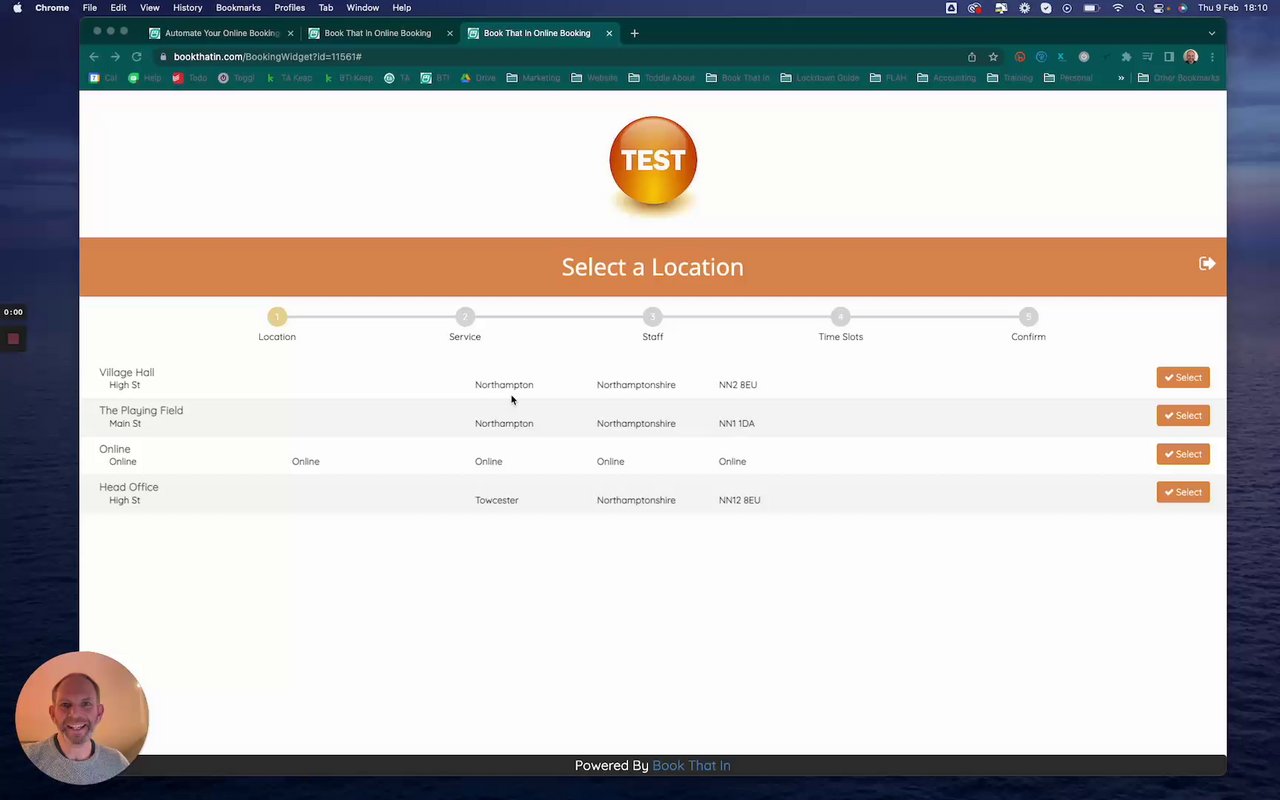Select the Village Hall location
The height and width of the screenshot is (800, 1280).
tap(1183, 377)
